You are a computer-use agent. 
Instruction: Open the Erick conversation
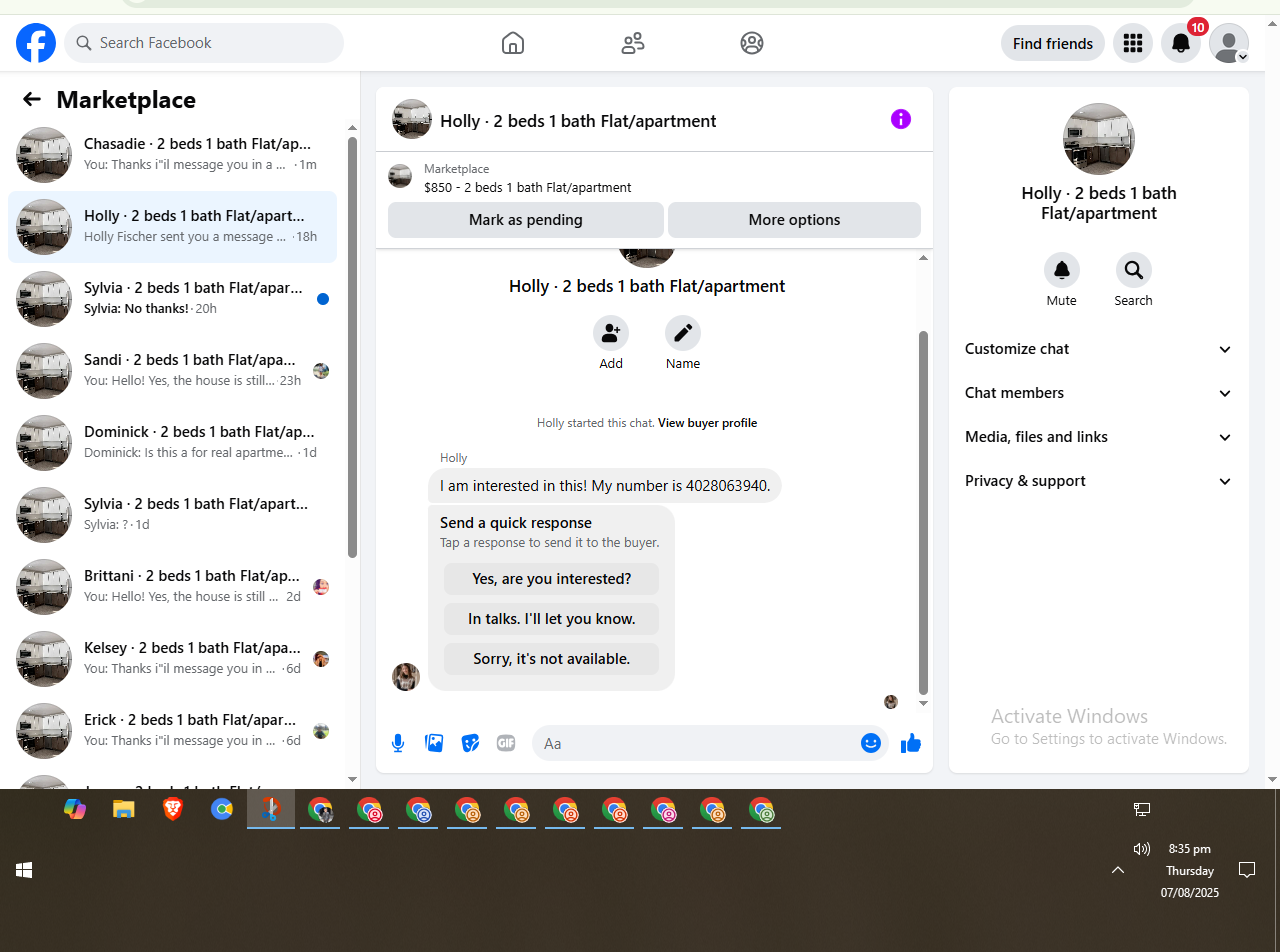[173, 731]
